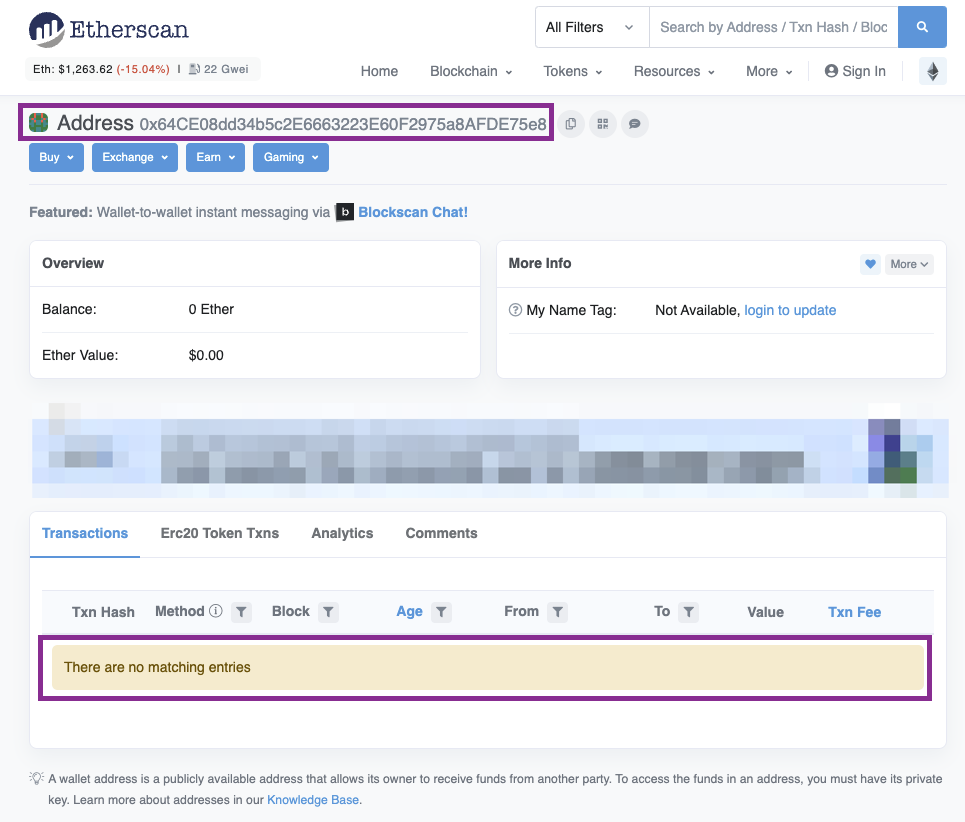
Task: Click the '$0.00' Ether value
Action: pos(206,356)
